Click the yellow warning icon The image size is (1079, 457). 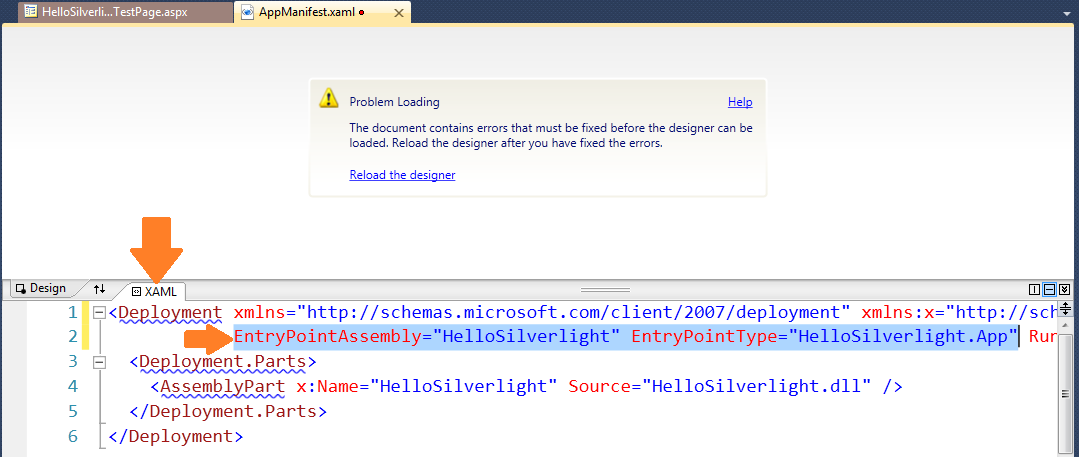329,98
